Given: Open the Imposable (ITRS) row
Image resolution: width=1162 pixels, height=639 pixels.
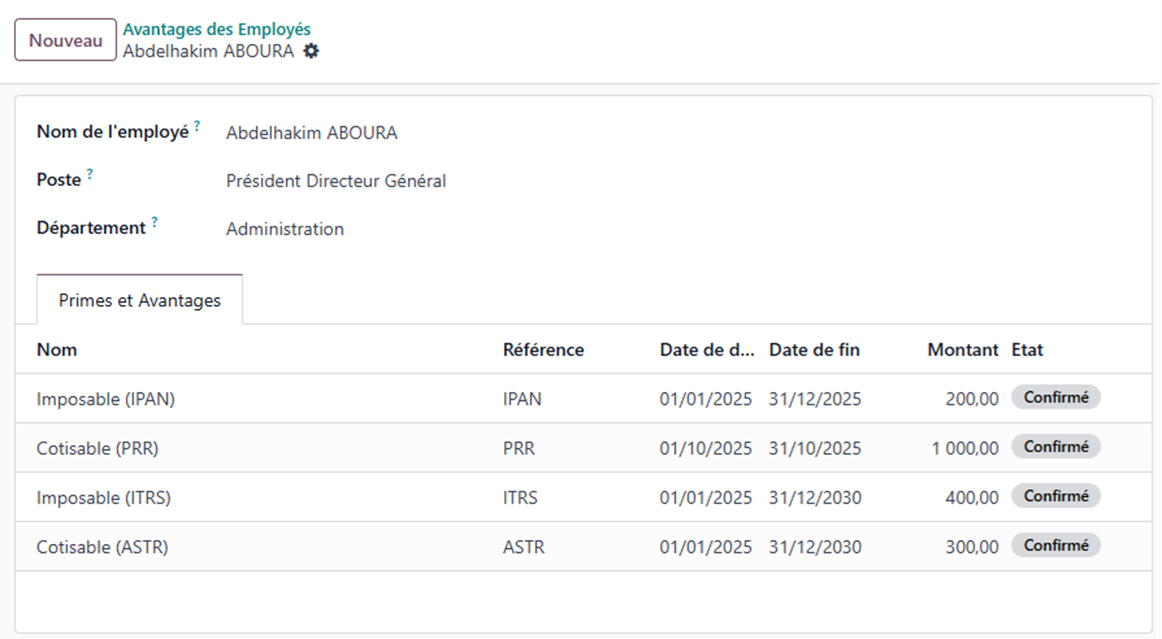Looking at the screenshot, I should click(104, 497).
